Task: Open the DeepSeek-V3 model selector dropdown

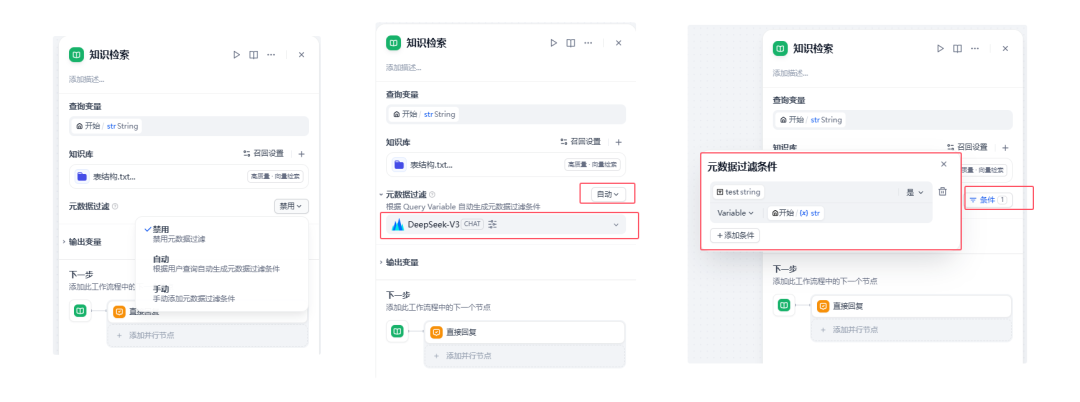Action: [506, 224]
